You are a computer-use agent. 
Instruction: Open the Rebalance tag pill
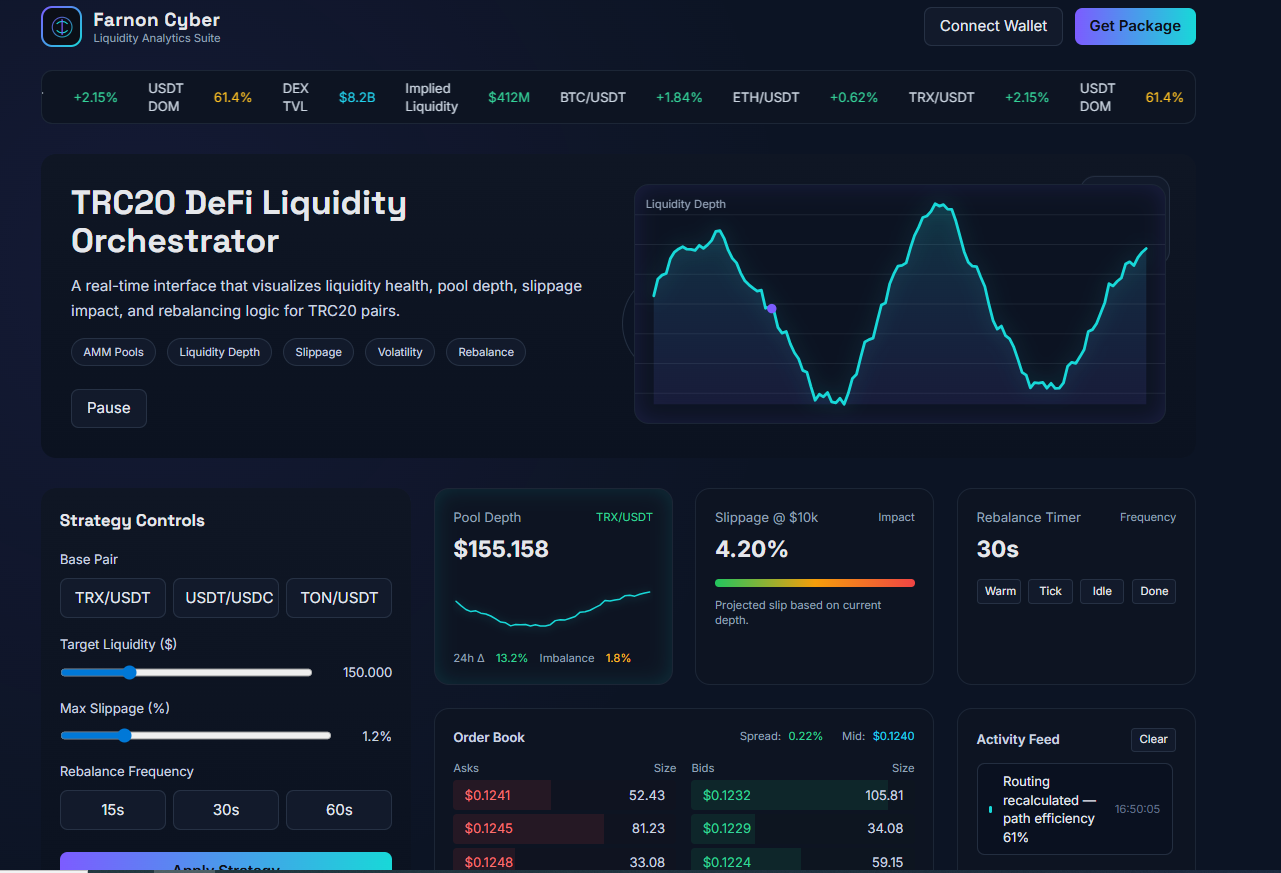click(x=486, y=352)
